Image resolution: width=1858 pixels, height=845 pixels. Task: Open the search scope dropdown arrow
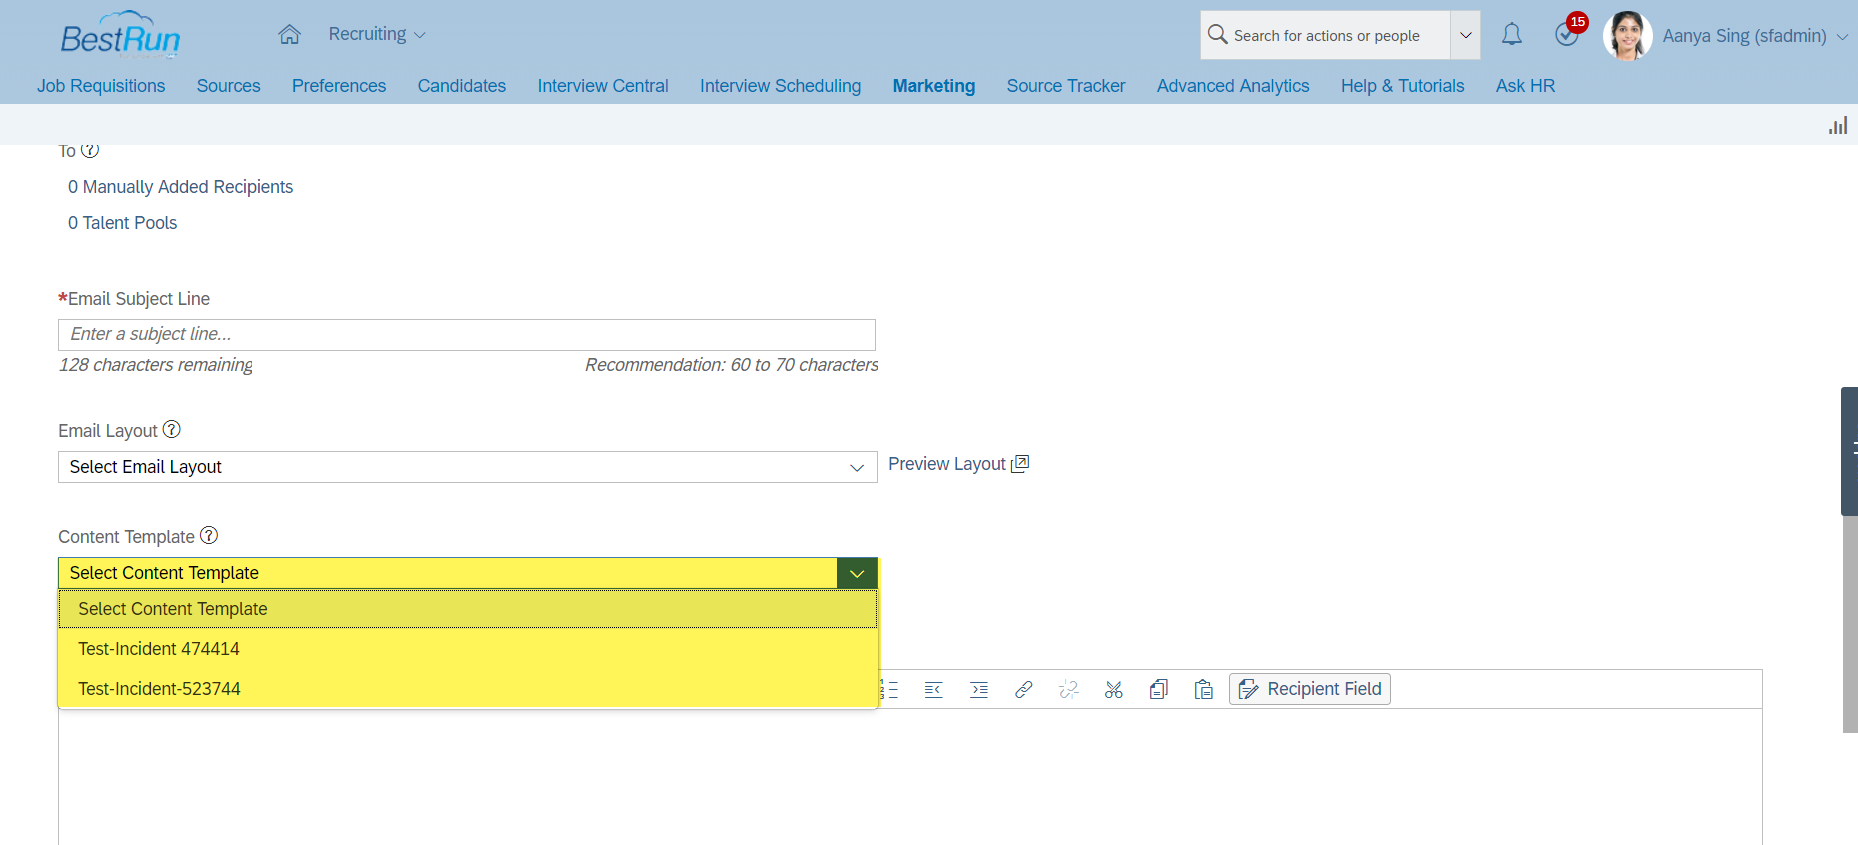coord(1465,35)
